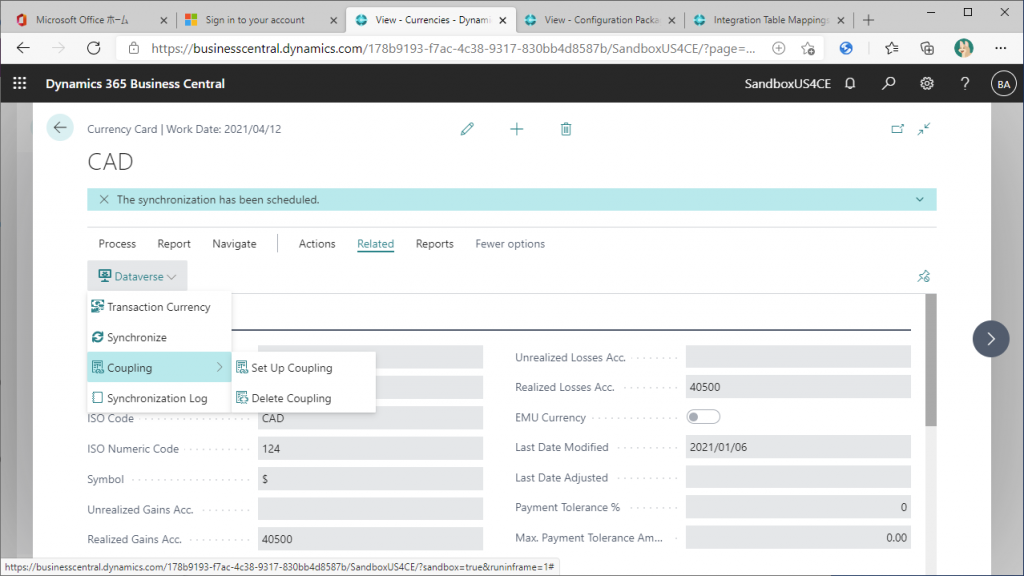The image size is (1024, 576).
Task: Choose Synchronize from the Dataverse menu
Action: [x=159, y=337]
